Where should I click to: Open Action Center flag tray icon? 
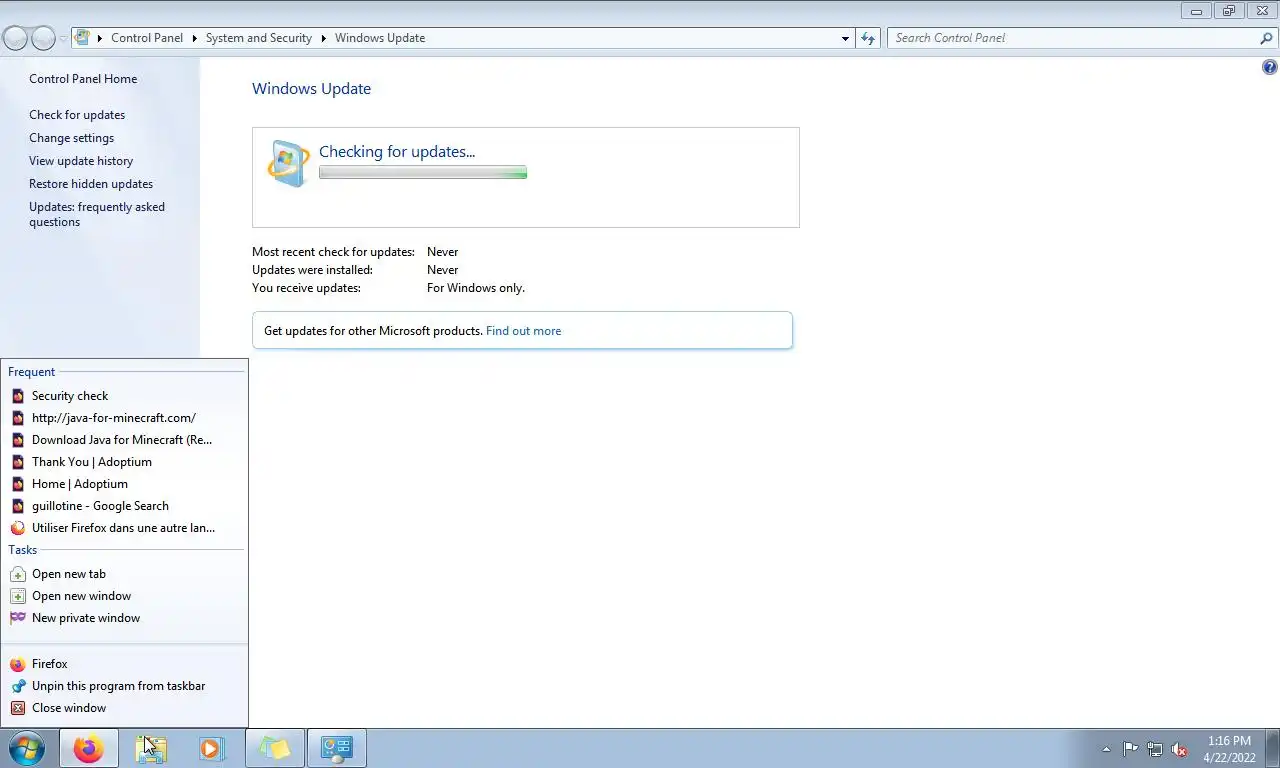tap(1130, 749)
